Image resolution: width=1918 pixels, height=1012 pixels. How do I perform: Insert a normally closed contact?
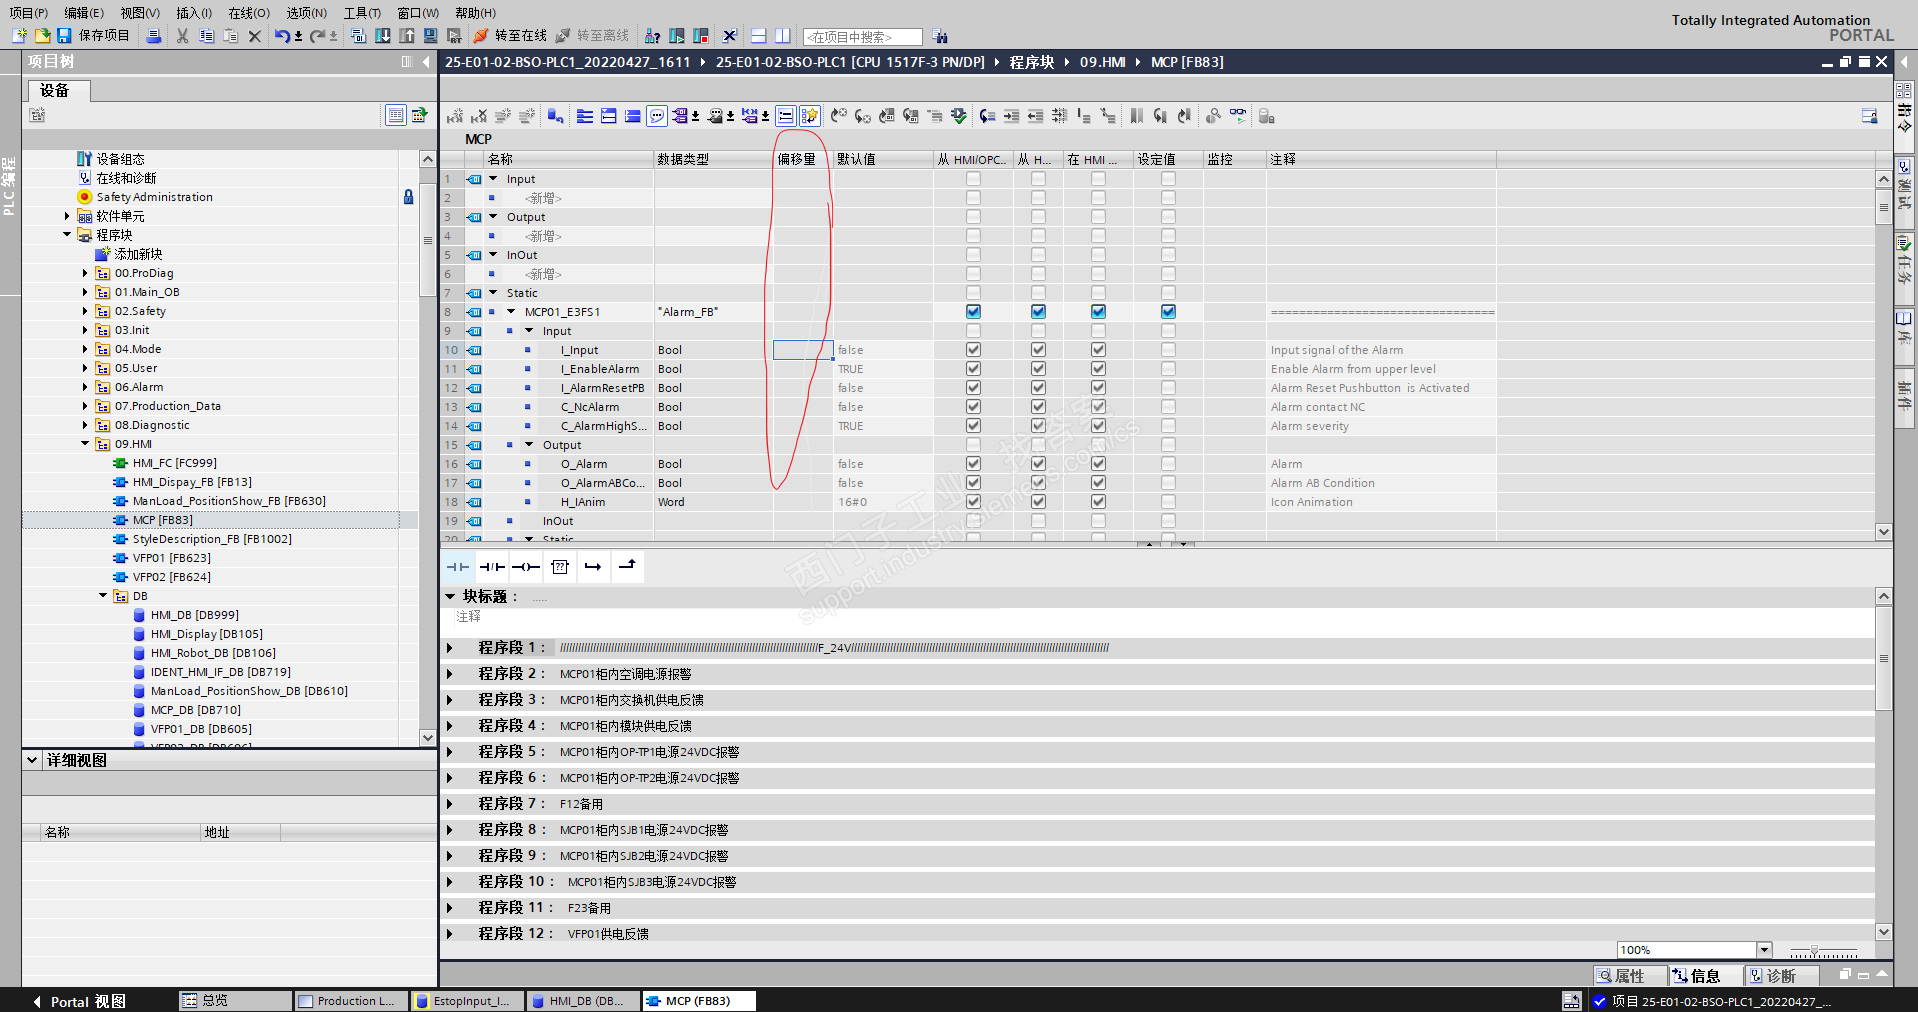tap(492, 567)
